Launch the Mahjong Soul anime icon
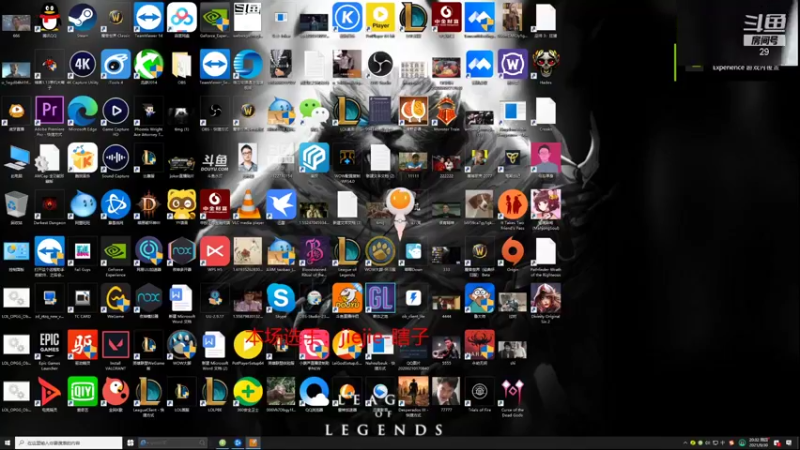Screen dimensions: 800x450 [545, 205]
